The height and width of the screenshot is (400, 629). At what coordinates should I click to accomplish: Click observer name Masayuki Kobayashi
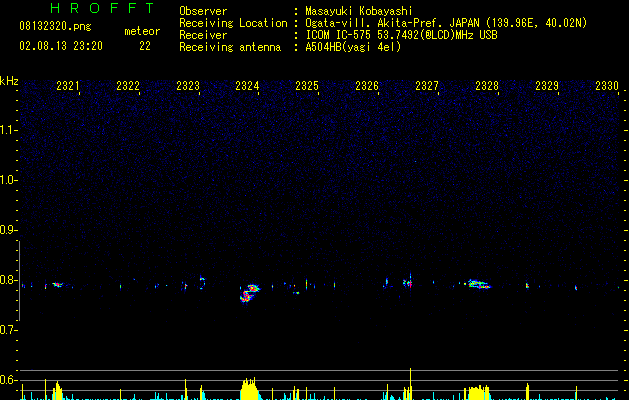359,11
